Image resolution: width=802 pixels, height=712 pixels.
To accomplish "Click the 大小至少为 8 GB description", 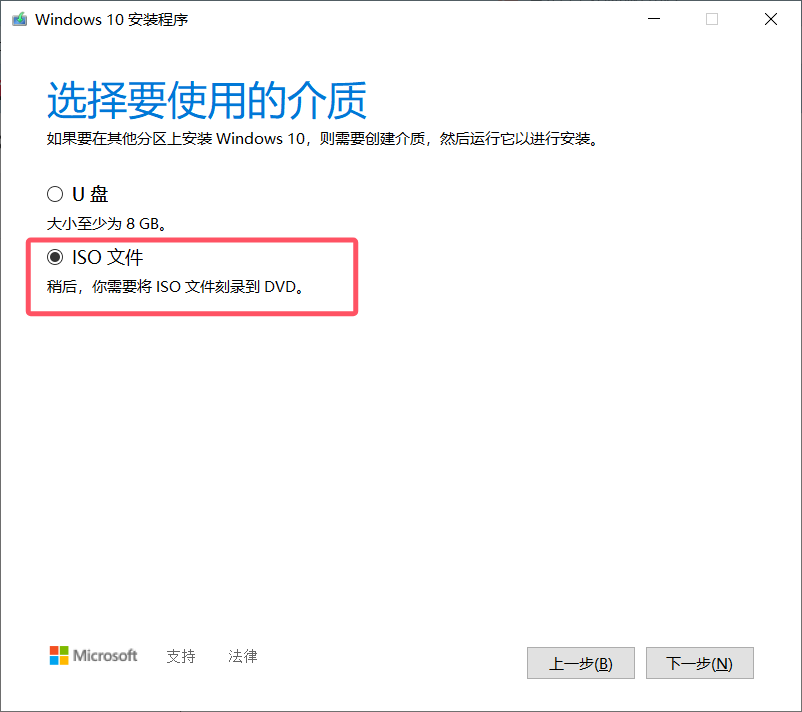I will [x=106, y=224].
